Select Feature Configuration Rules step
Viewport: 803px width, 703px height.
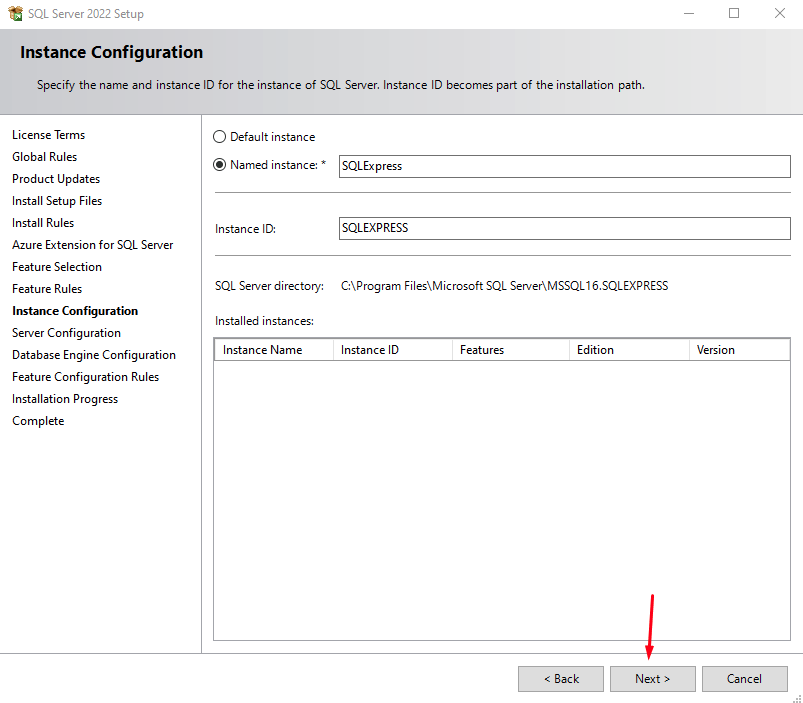coord(86,377)
